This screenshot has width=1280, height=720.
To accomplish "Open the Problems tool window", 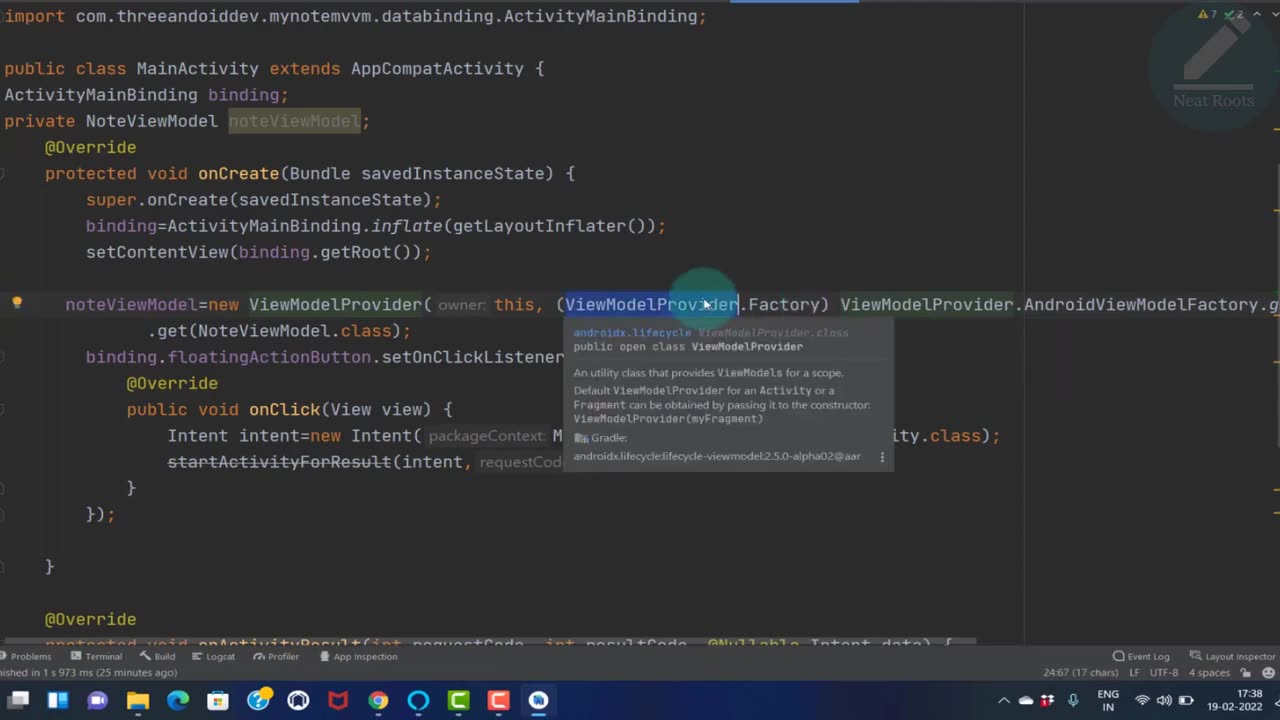I will click(25, 656).
